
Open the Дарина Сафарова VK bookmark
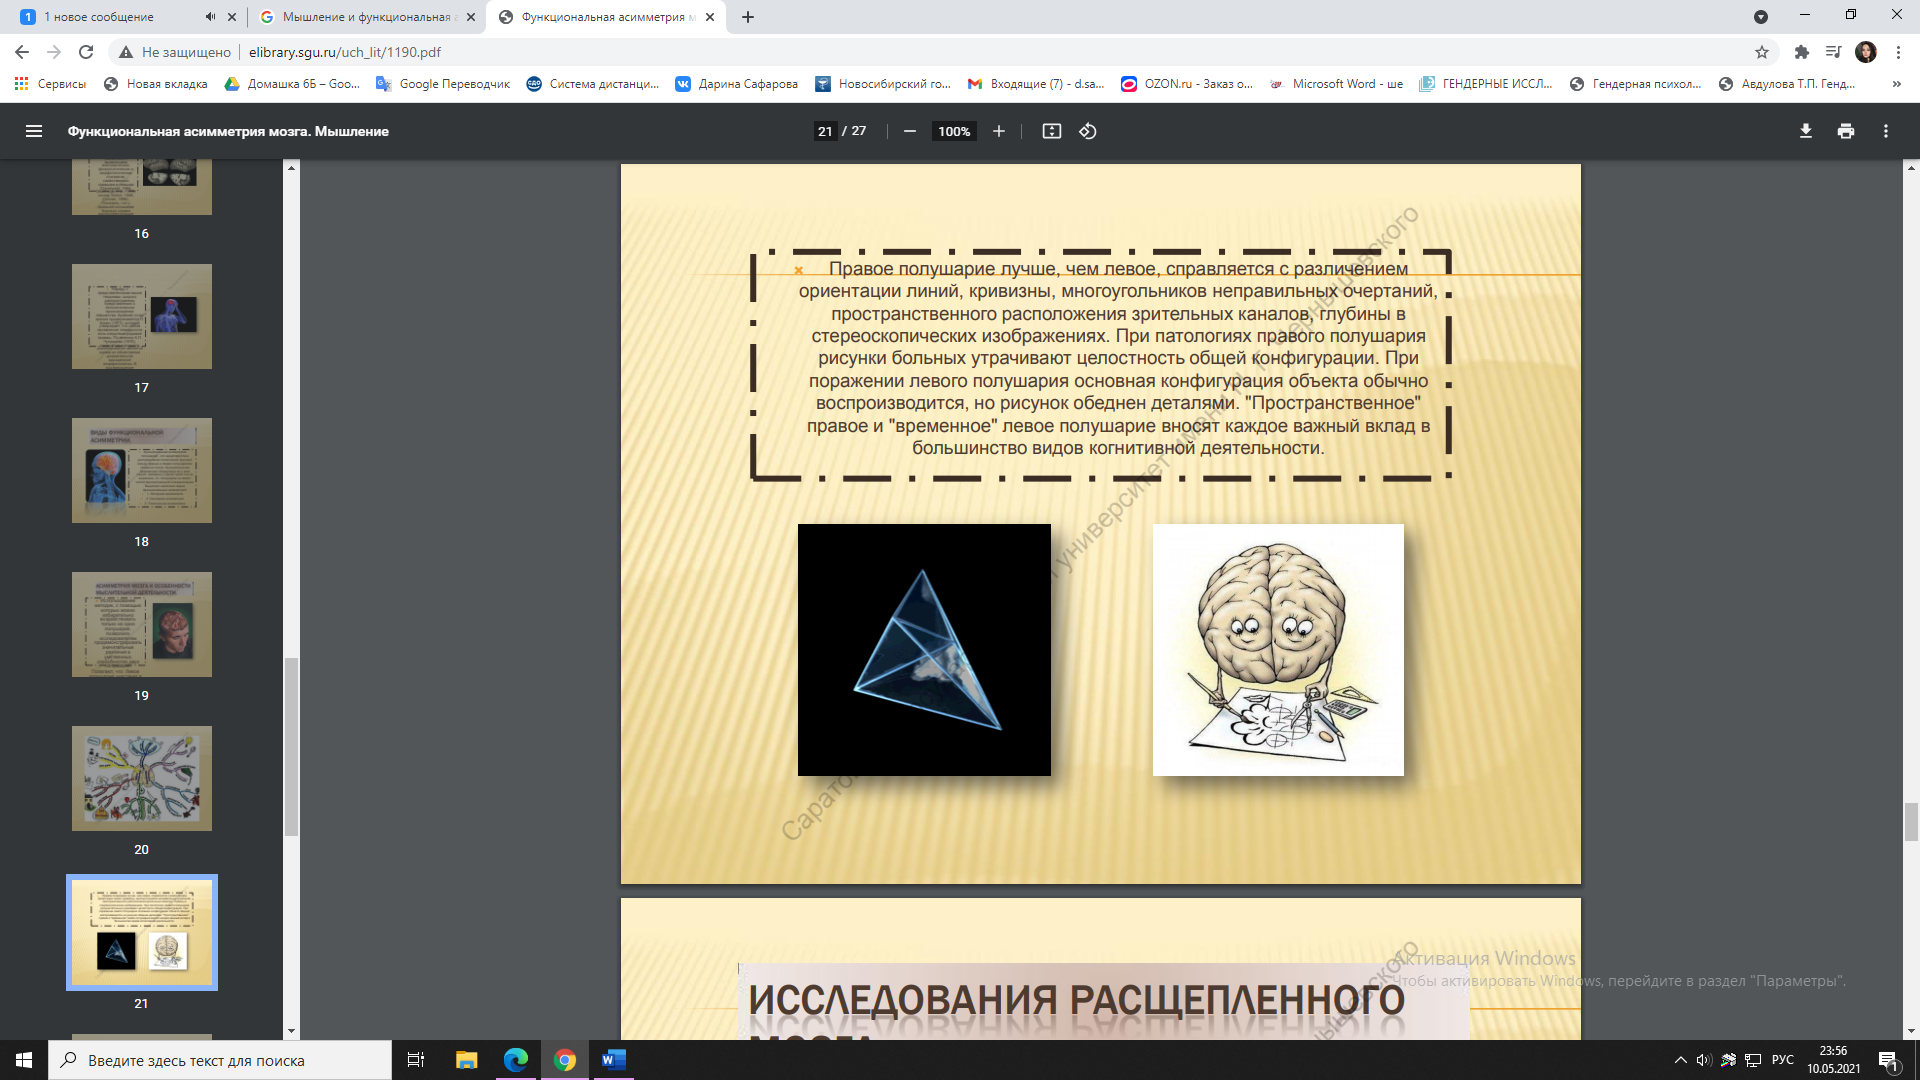point(737,84)
